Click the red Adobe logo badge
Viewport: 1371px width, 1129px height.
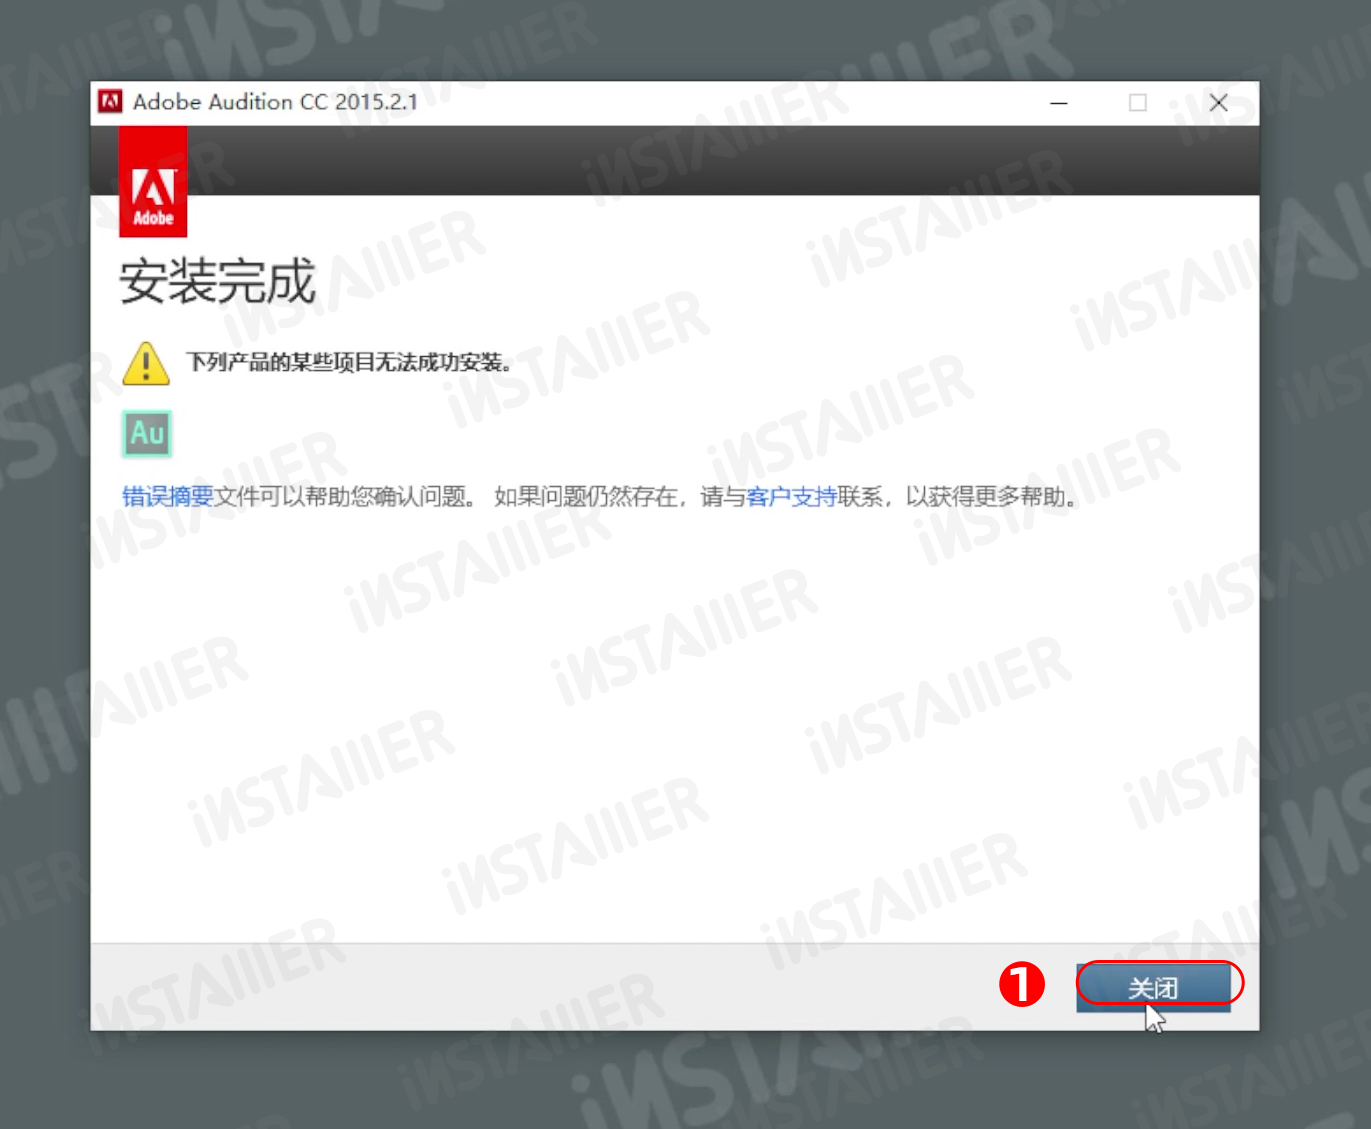pyautogui.click(x=153, y=182)
